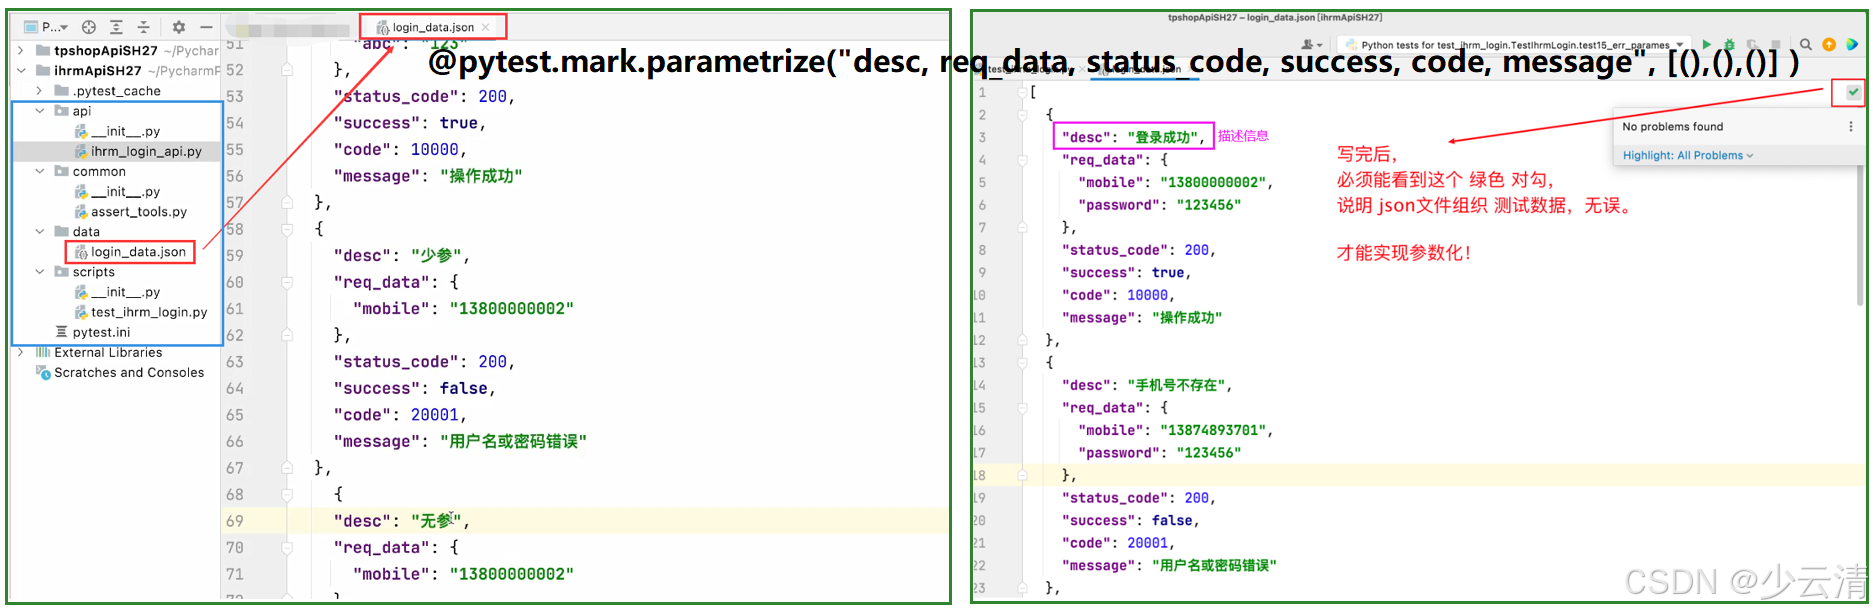Click the External Libraries icon
Screen dimensions: 1873x614
pyautogui.click(x=43, y=352)
